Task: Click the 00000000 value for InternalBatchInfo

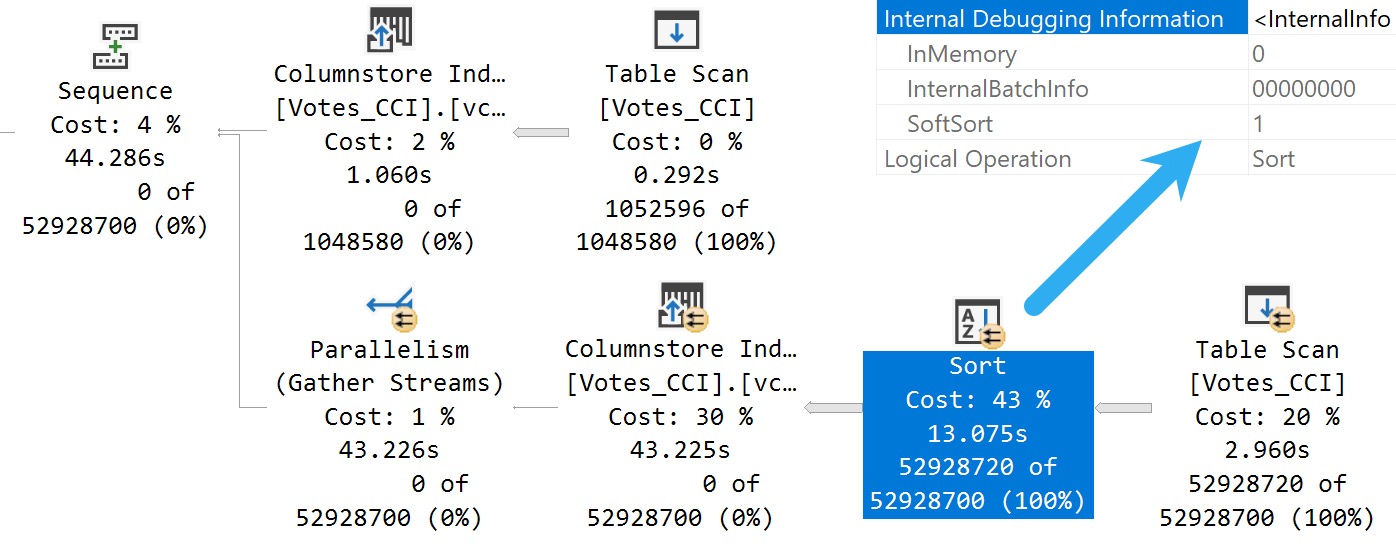Action: pyautogui.click(x=1304, y=89)
